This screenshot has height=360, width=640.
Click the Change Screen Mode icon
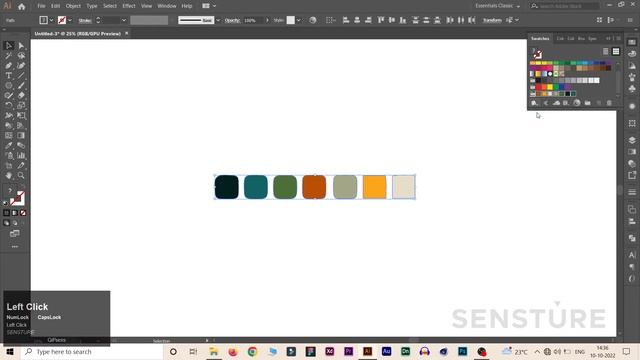pos(15,233)
